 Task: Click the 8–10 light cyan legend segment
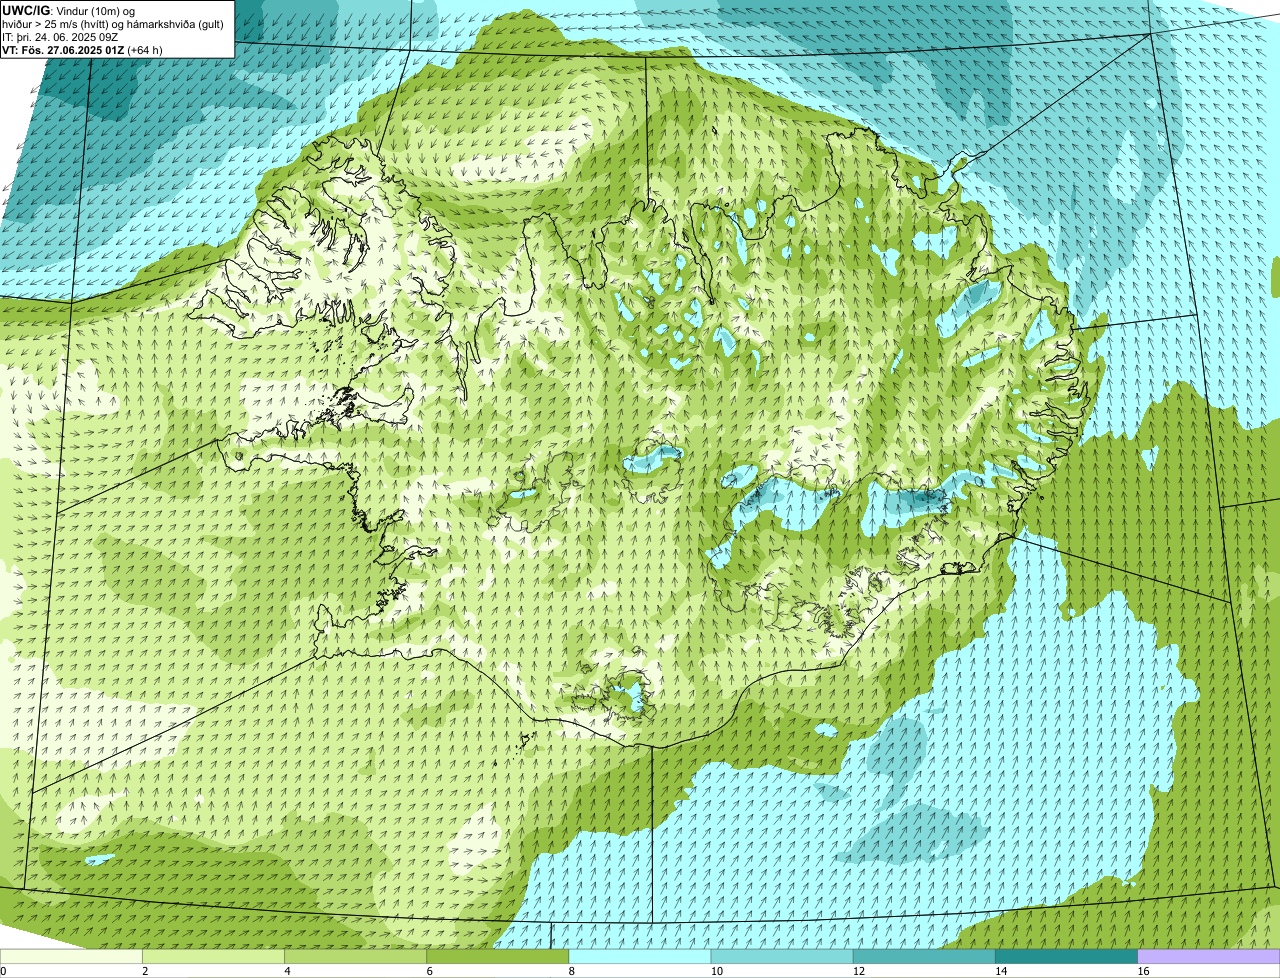tap(640, 956)
